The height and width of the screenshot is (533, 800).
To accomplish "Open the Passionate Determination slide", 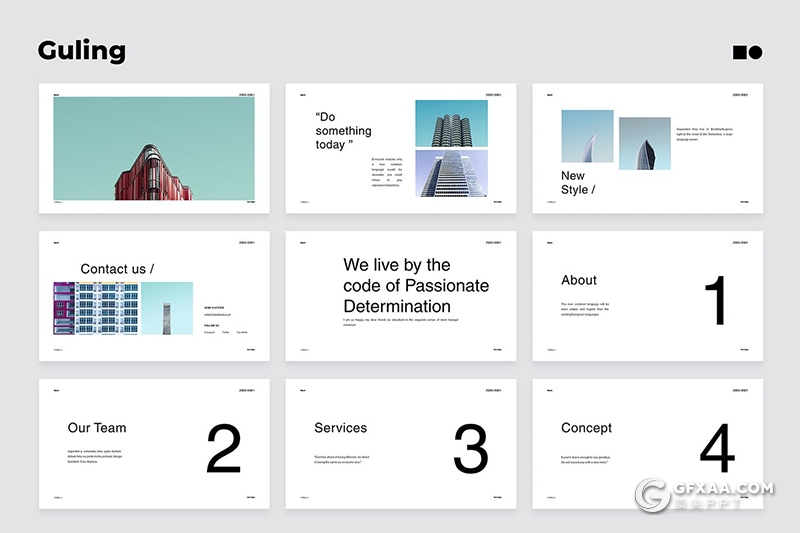I will (x=400, y=296).
